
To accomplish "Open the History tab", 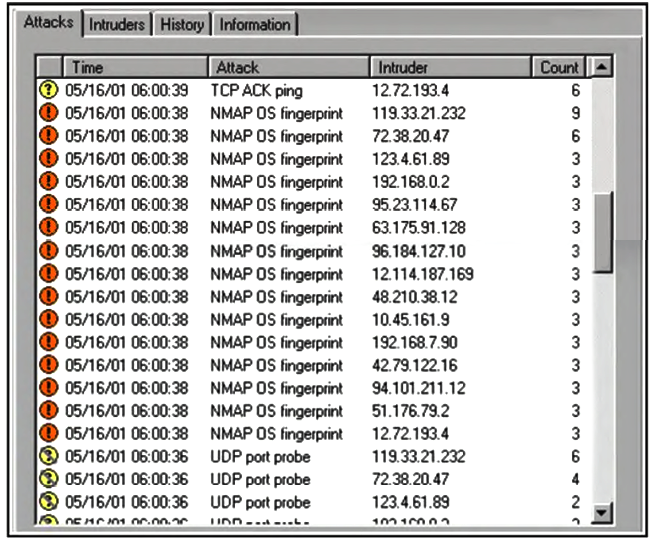I will click(182, 25).
